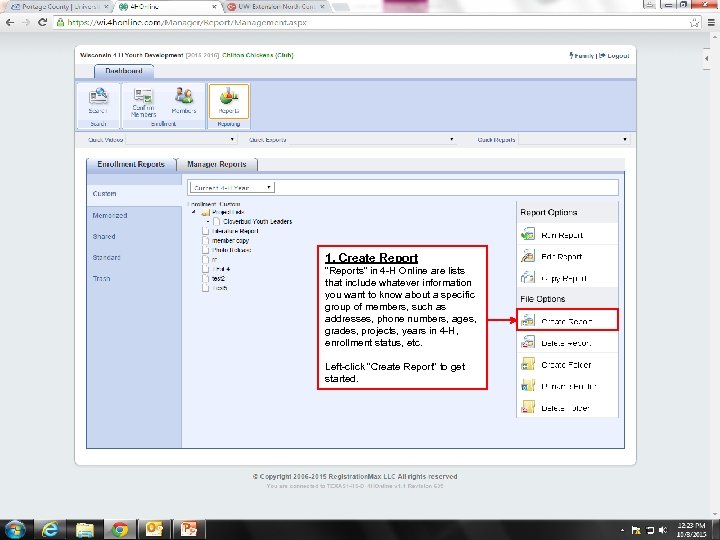Click Delete Report under File Options
Viewport: 720px width, 540px height.
[x=567, y=343]
